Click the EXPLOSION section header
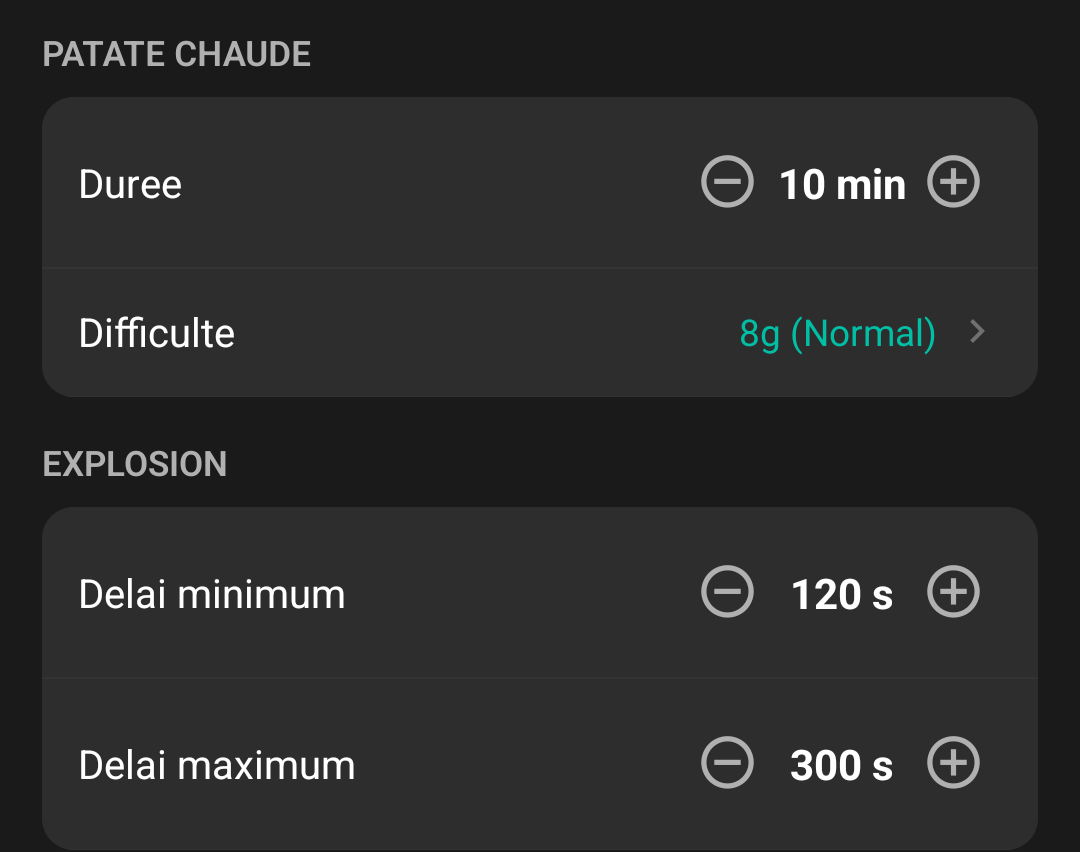1080x852 pixels. point(134,464)
